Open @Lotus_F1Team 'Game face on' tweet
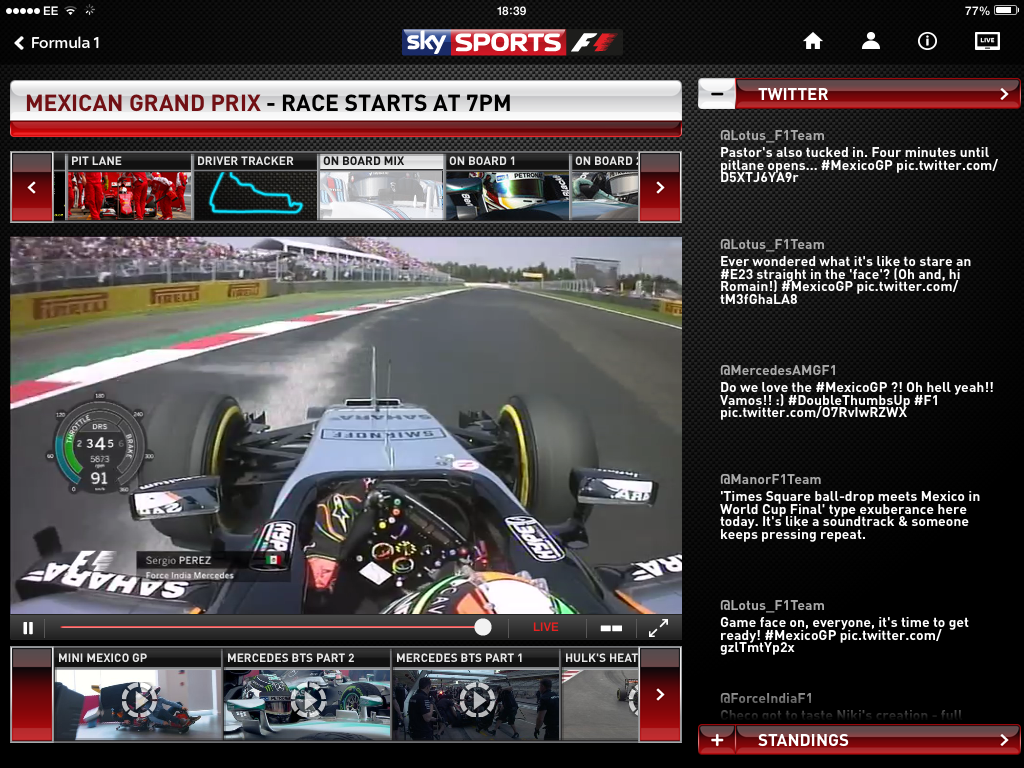This screenshot has width=1024, height=768. coord(844,626)
